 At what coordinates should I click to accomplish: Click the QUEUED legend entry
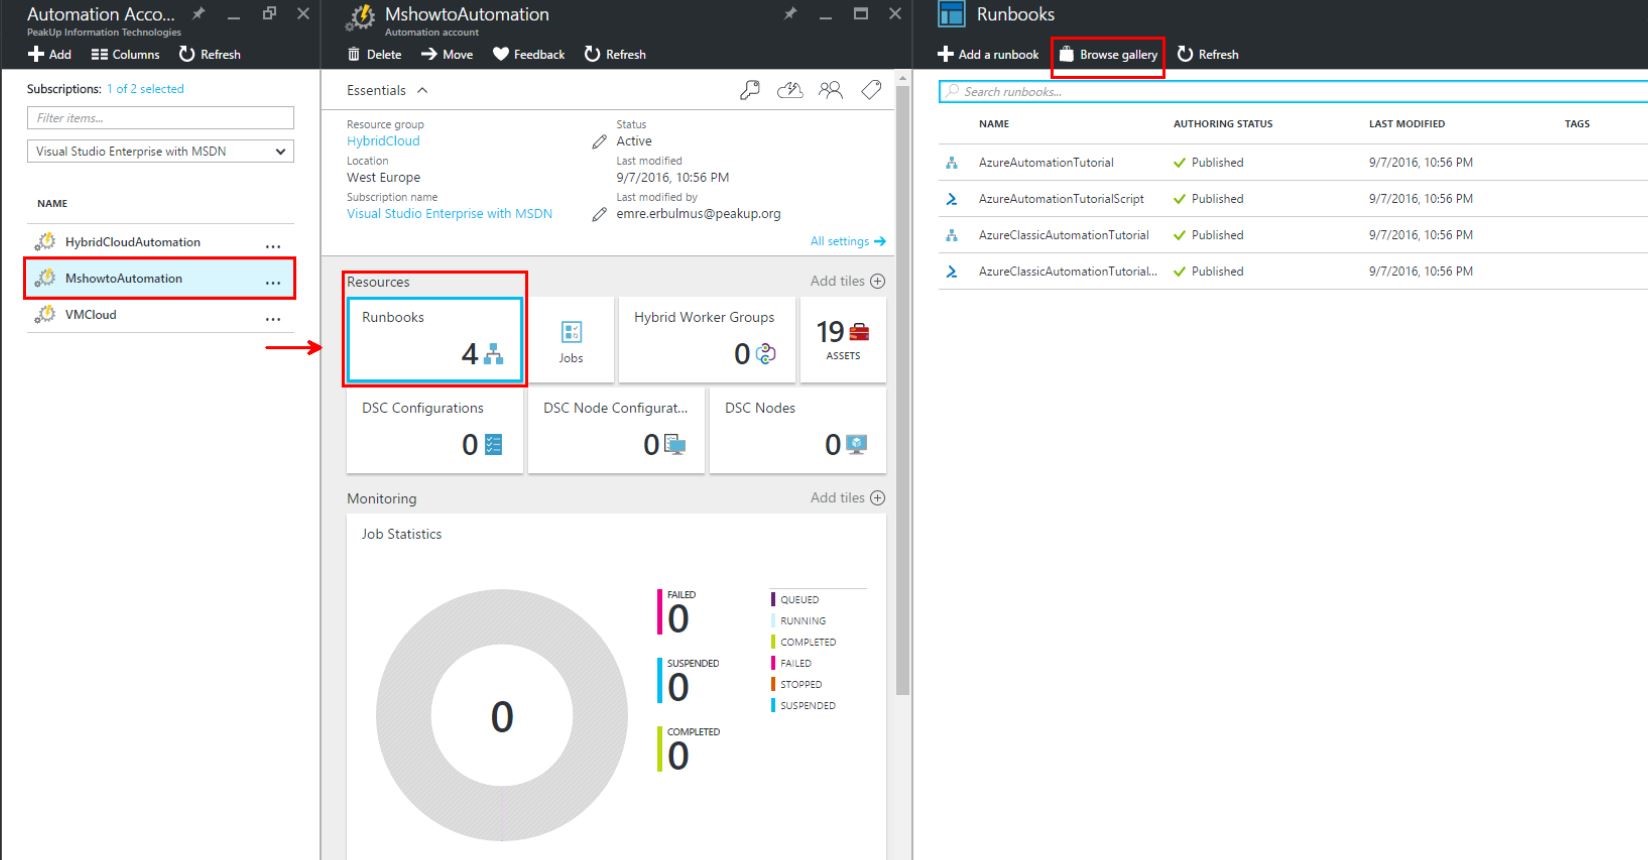click(x=799, y=600)
